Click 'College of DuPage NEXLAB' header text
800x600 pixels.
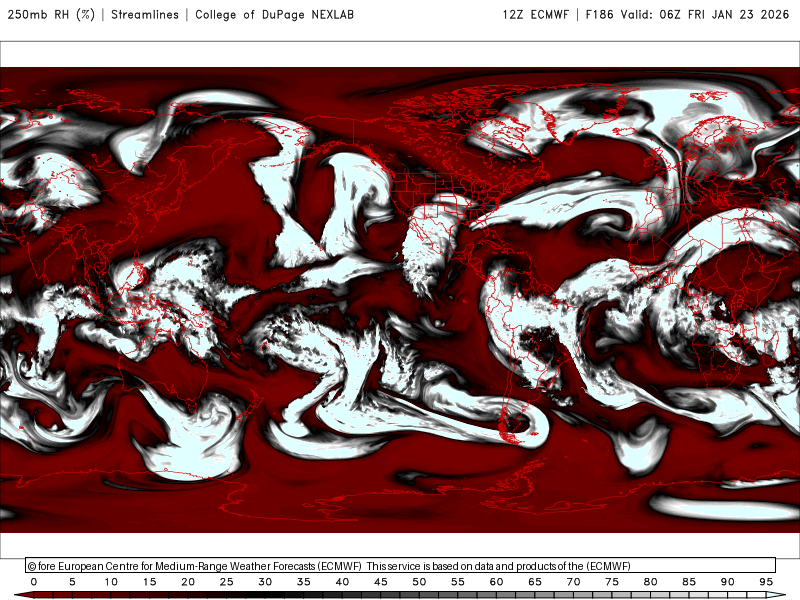(274, 14)
